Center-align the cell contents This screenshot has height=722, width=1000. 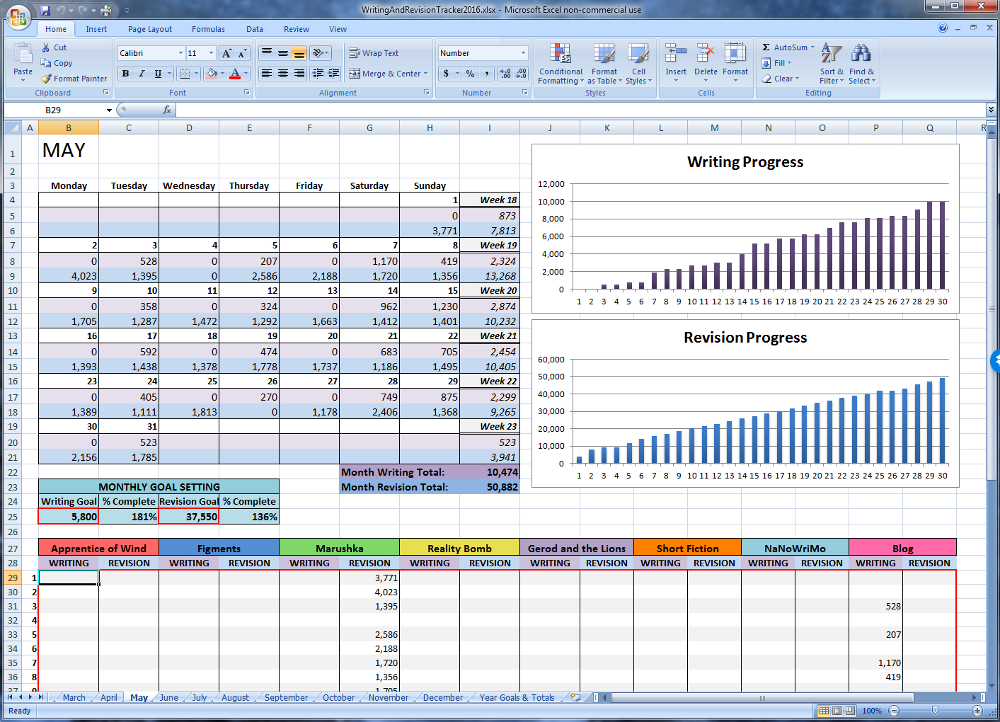(282, 73)
